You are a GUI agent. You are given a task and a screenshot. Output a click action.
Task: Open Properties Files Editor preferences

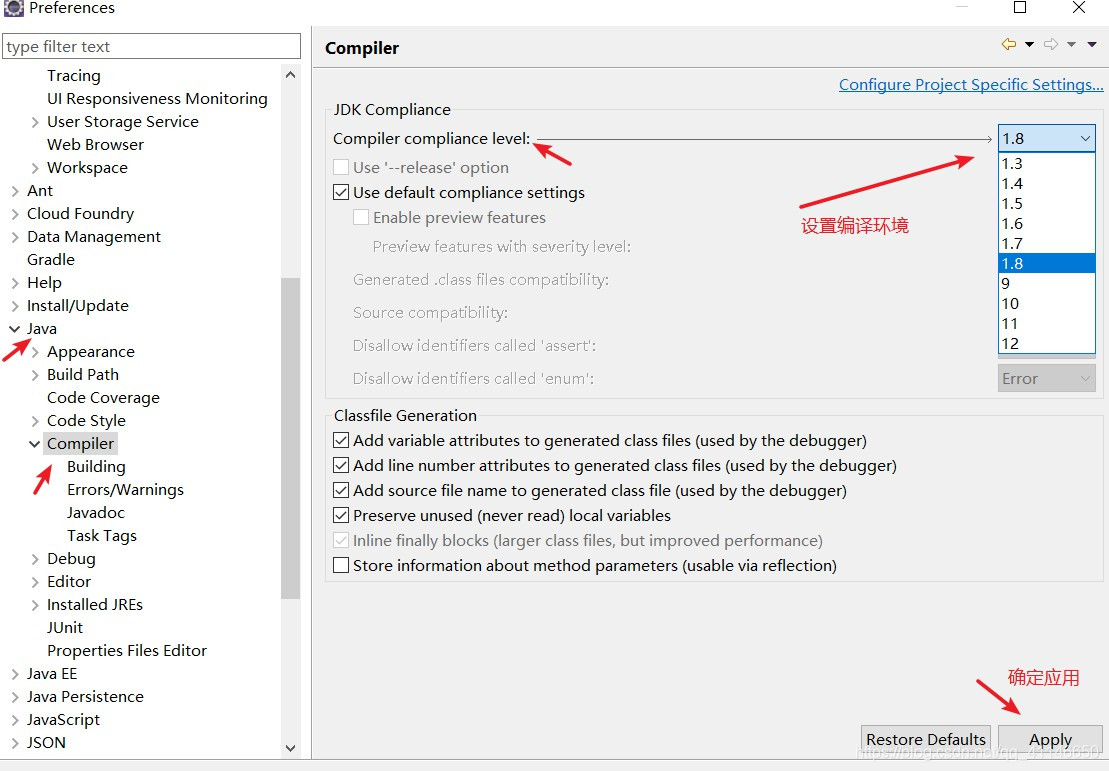[127, 651]
